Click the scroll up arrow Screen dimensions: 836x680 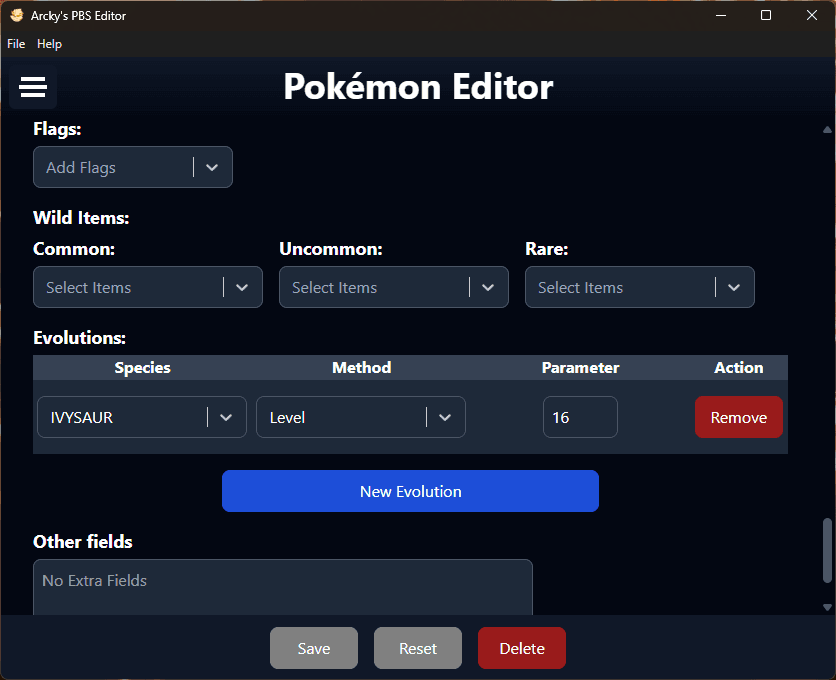point(827,130)
